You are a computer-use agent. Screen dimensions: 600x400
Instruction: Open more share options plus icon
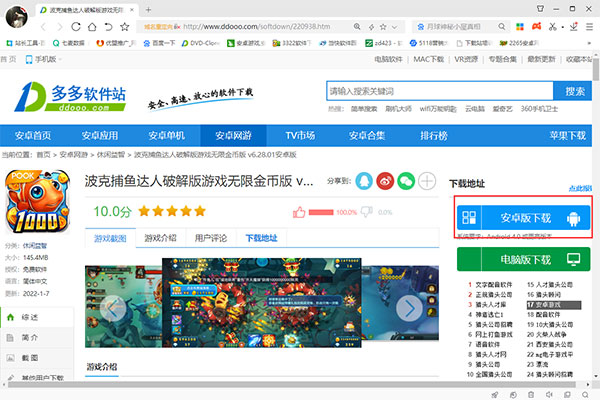point(427,181)
